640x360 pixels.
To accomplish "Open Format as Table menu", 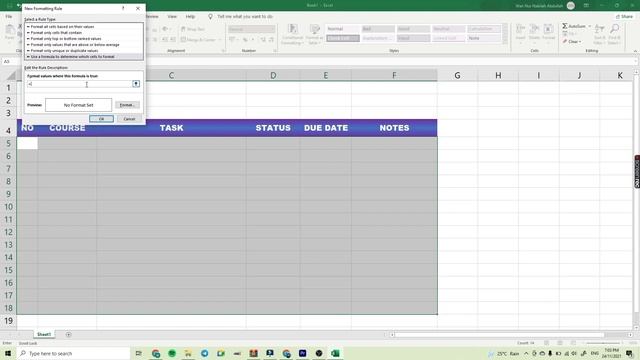I will click(315, 35).
